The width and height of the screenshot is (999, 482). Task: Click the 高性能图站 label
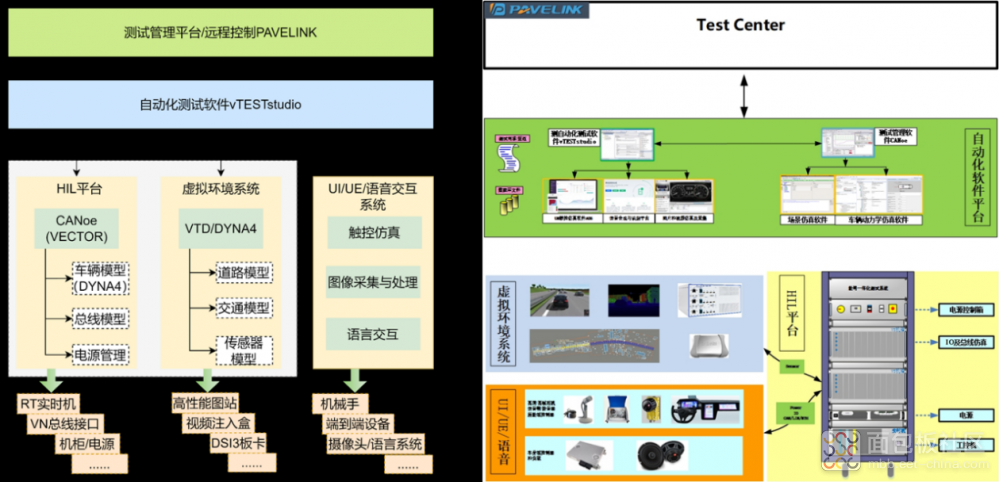point(204,403)
